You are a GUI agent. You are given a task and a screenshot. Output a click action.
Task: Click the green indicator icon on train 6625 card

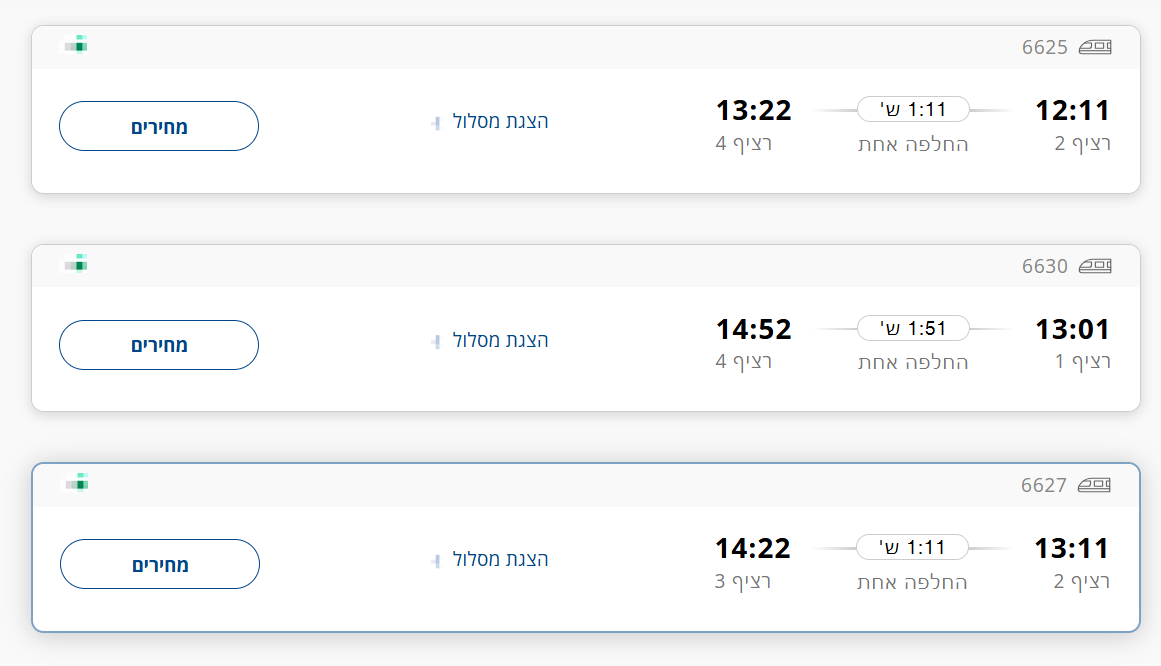[x=76, y=44]
